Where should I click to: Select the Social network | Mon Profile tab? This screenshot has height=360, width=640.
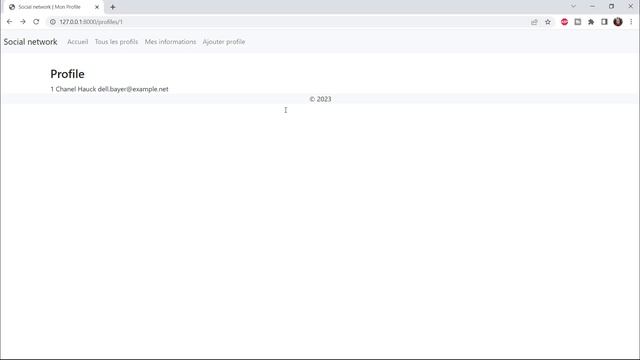[x=54, y=7]
